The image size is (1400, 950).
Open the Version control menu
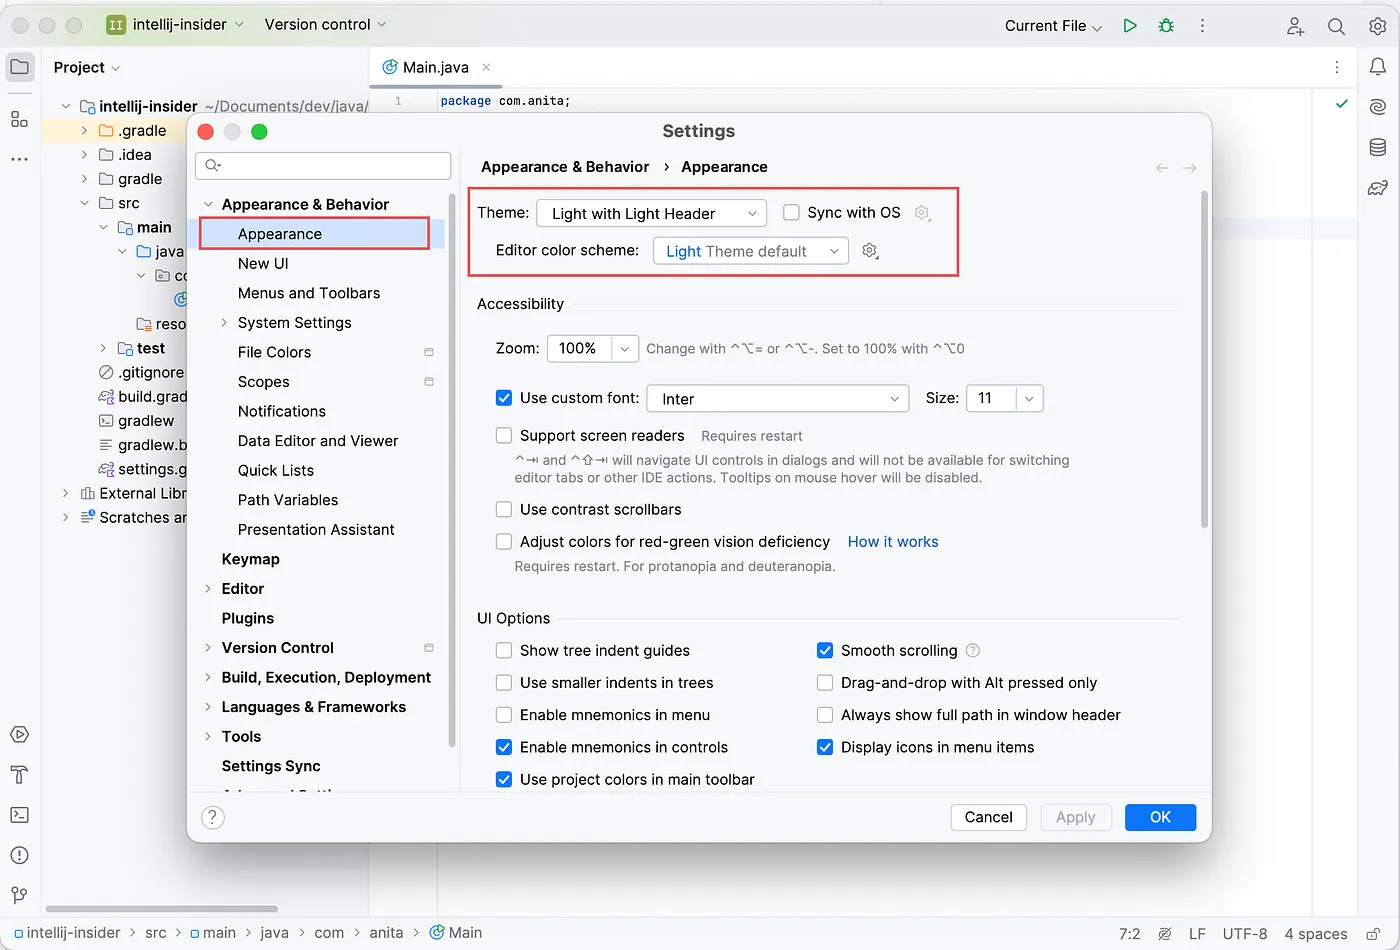pyautogui.click(x=318, y=24)
